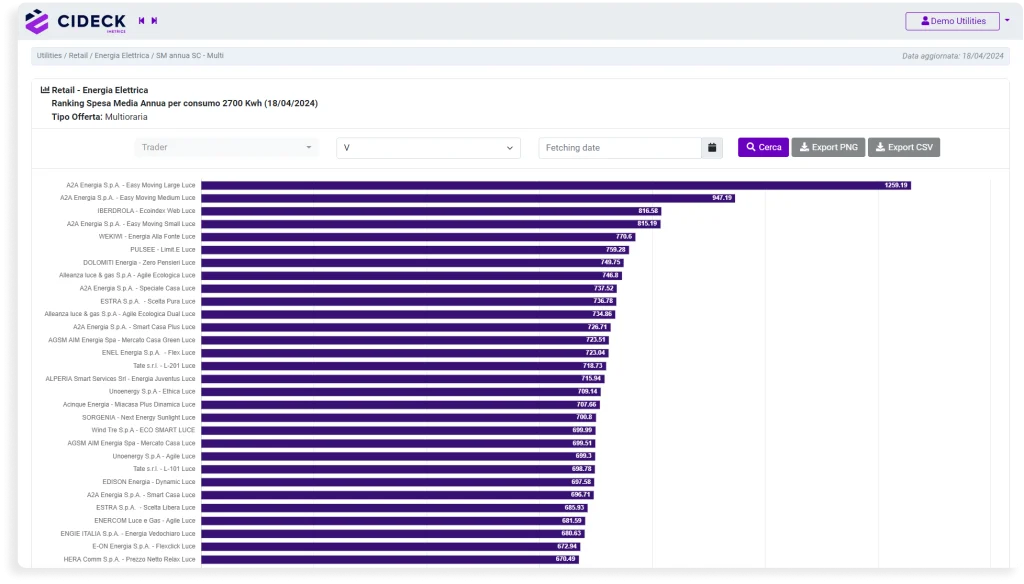Open the Demo Utilities user menu
Viewport: 1024px width, 584px height.
952,21
